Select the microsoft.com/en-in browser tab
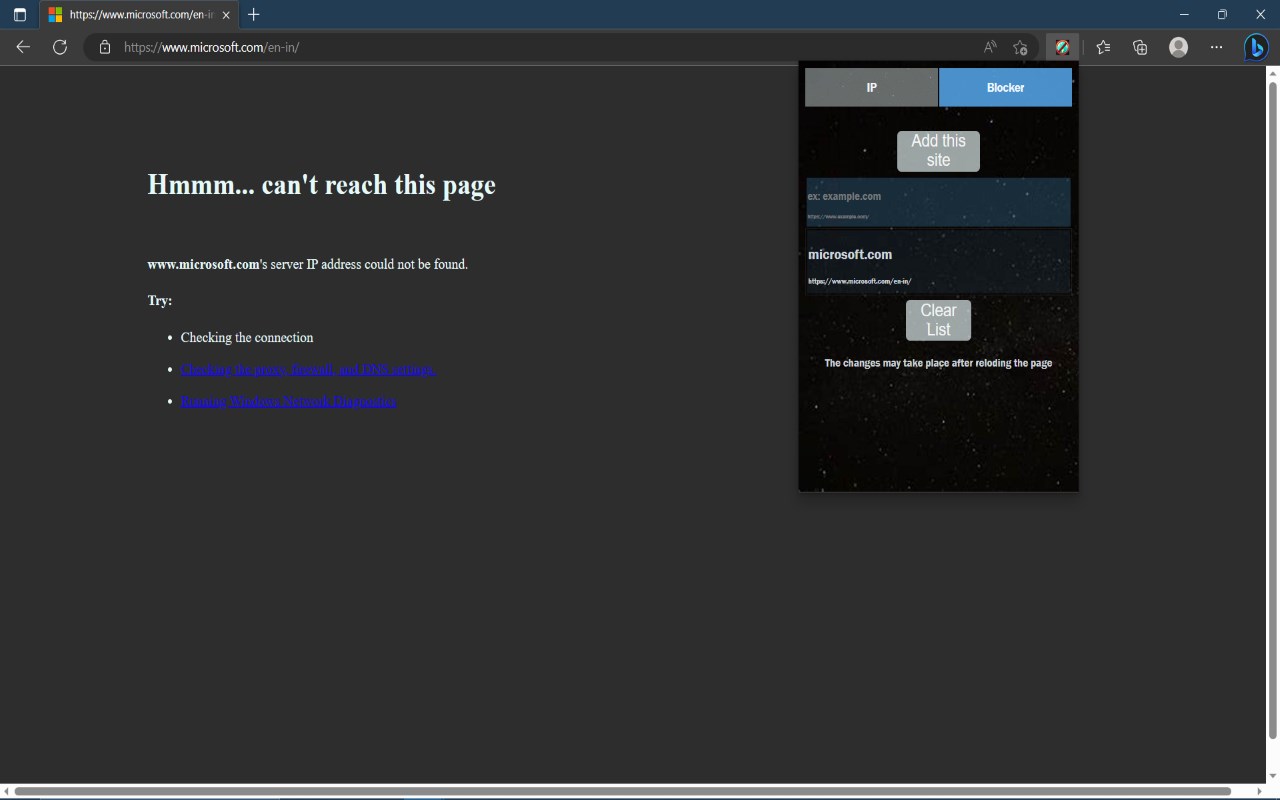The width and height of the screenshot is (1280, 800). (139, 15)
